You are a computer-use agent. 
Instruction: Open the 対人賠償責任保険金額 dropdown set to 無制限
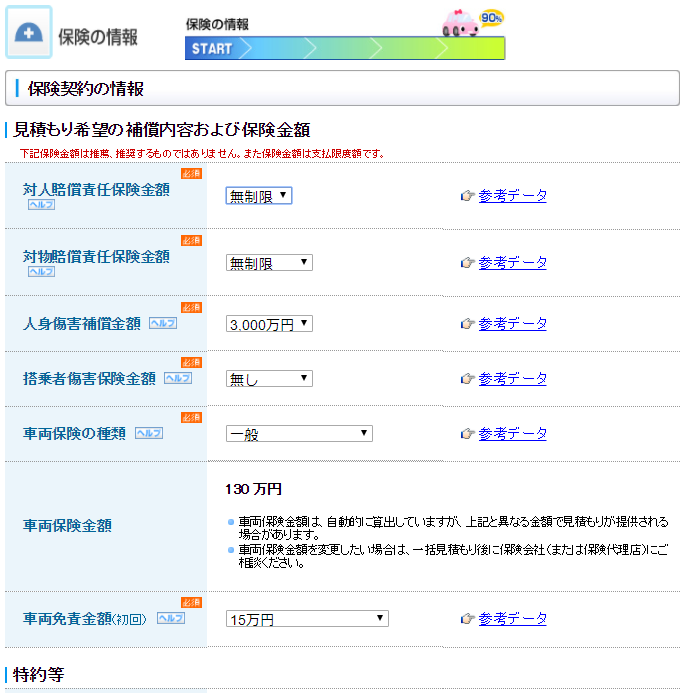[259, 196]
